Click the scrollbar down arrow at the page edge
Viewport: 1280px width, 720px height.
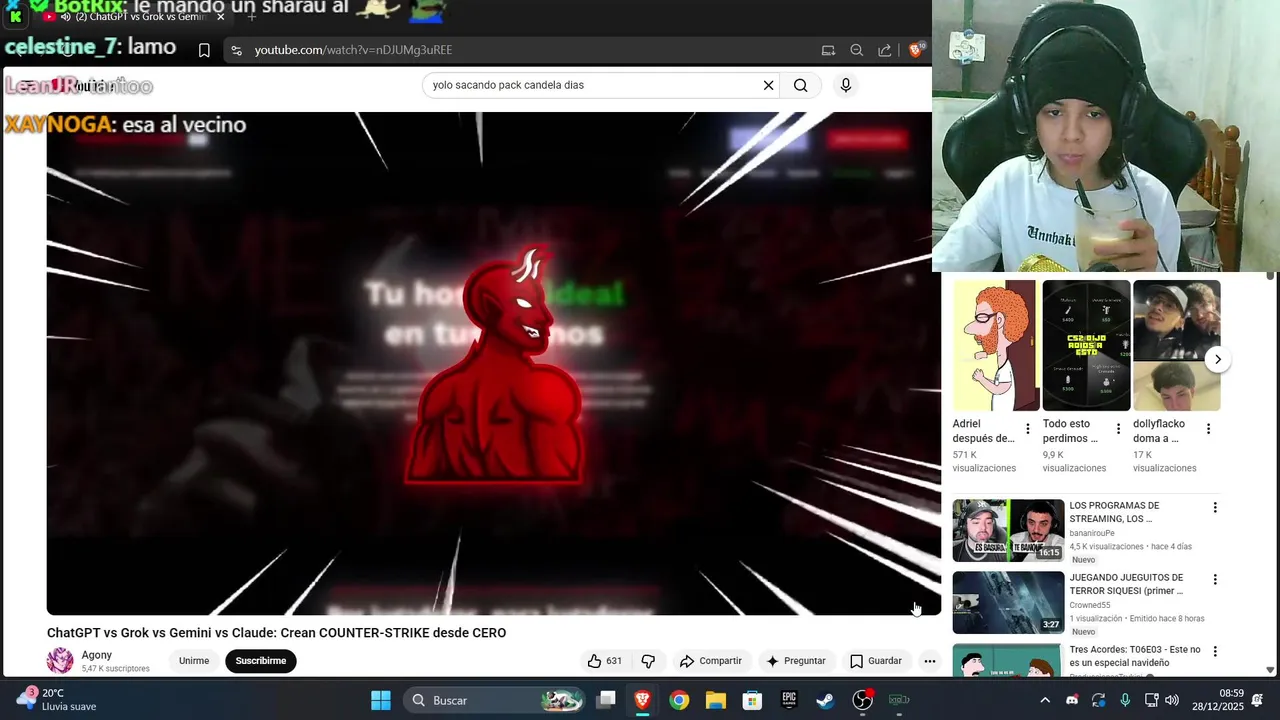click(x=1271, y=670)
